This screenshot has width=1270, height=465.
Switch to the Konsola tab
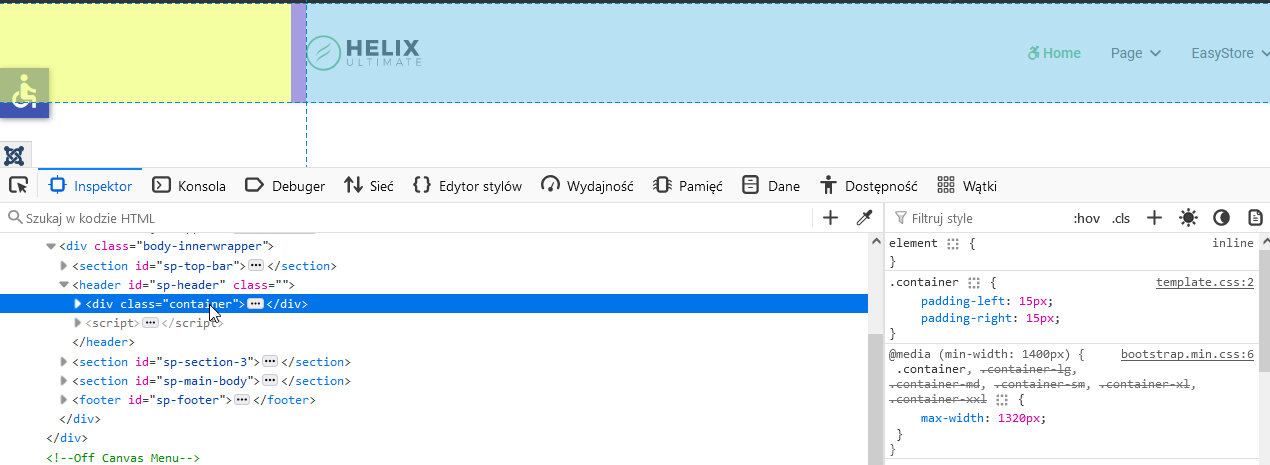[x=189, y=185]
